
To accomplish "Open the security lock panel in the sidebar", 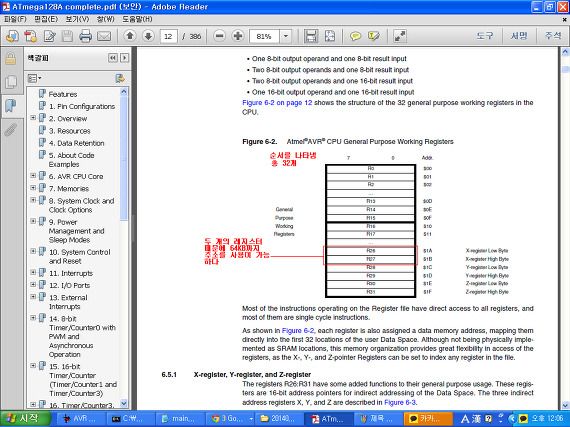I will coord(11,58).
